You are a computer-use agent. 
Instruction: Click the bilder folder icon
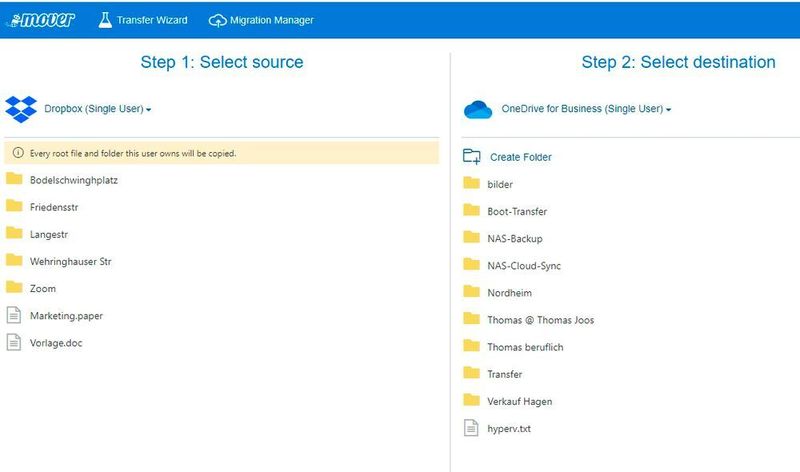click(471, 183)
